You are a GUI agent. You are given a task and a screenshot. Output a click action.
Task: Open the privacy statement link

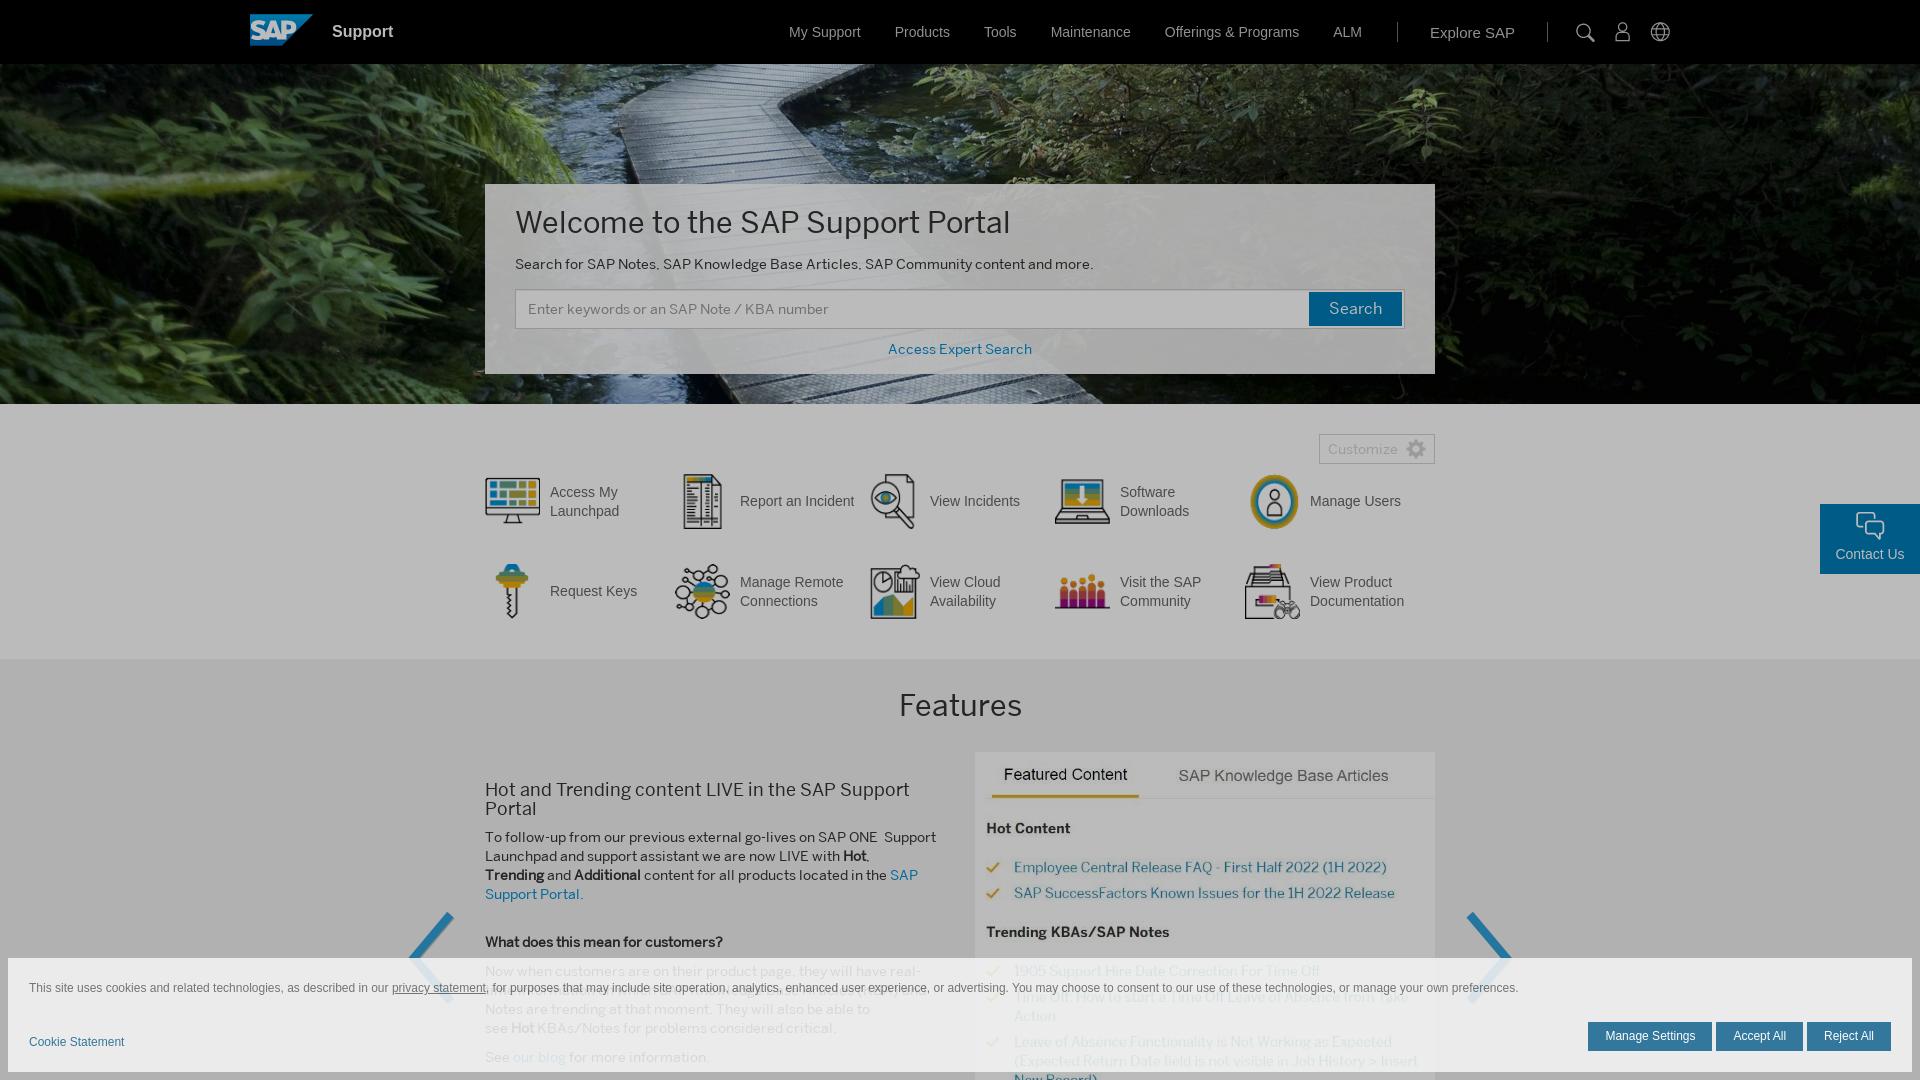pyautogui.click(x=438, y=988)
